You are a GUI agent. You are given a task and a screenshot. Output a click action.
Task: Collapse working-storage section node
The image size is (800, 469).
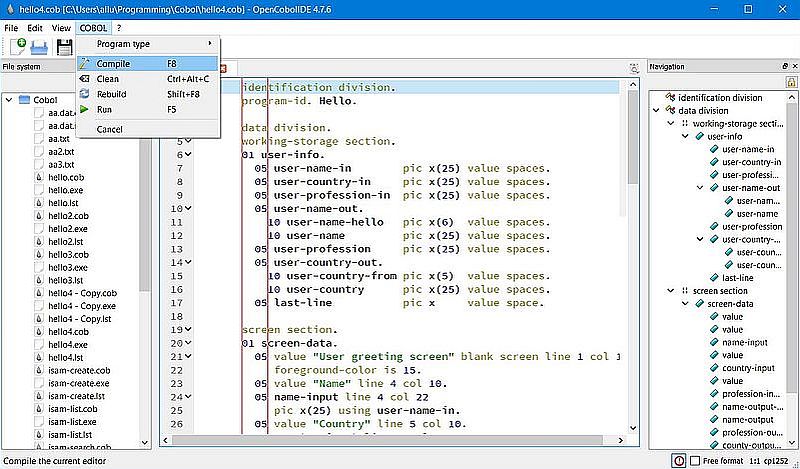(x=671, y=124)
